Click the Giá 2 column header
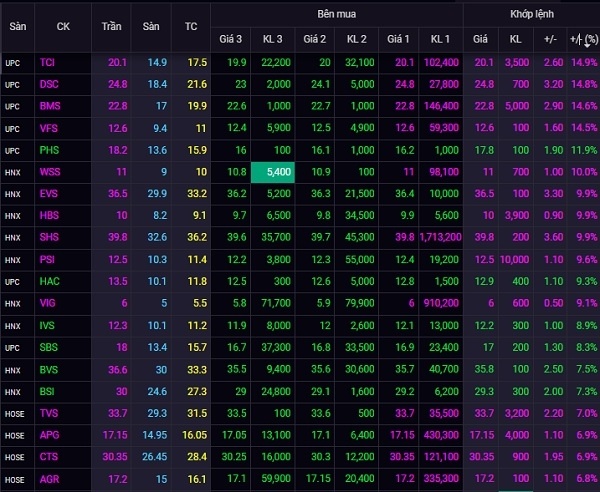This screenshot has width=600, height=492. pos(315,39)
